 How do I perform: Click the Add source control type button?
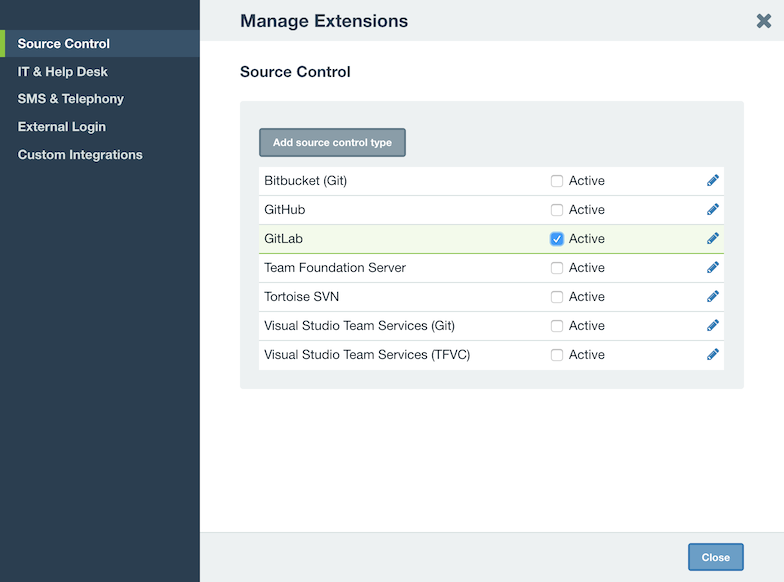click(332, 142)
